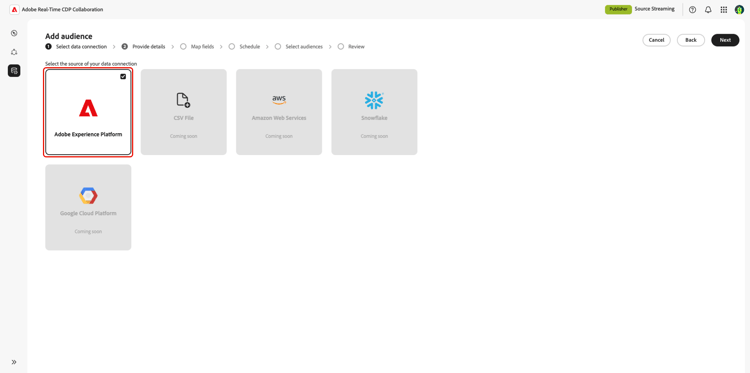Select the Adobe Experience Platform logo
The width and height of the screenshot is (750, 373).
(88, 108)
